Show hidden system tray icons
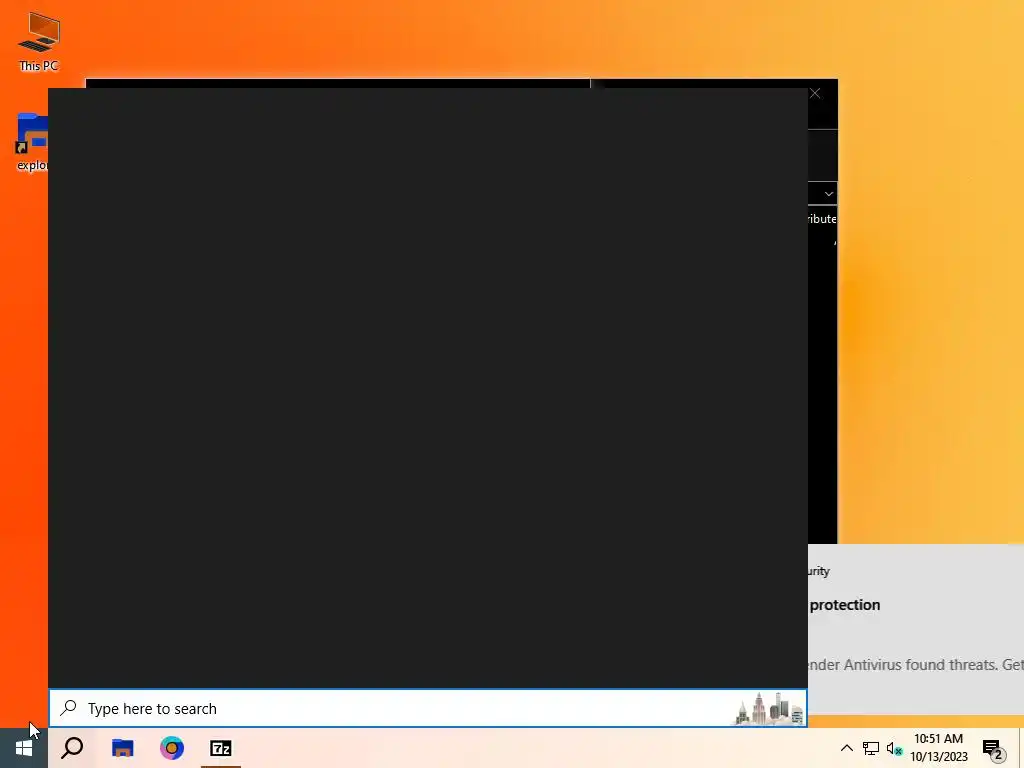The width and height of the screenshot is (1024, 768). [x=846, y=748]
